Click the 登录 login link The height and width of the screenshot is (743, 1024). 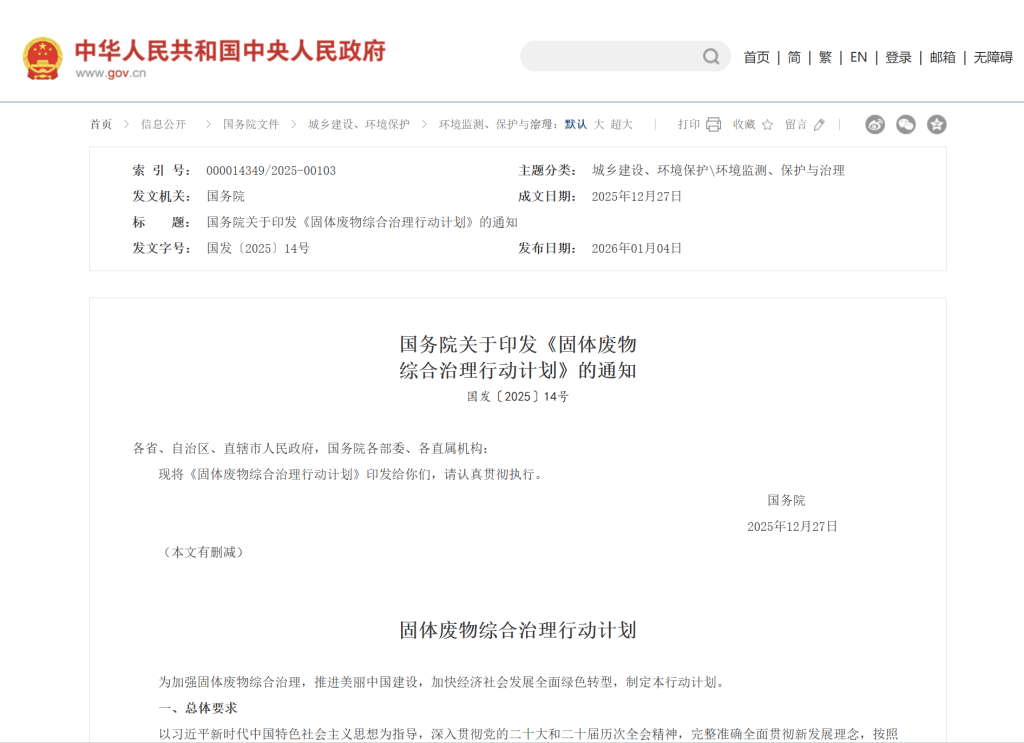pos(898,58)
